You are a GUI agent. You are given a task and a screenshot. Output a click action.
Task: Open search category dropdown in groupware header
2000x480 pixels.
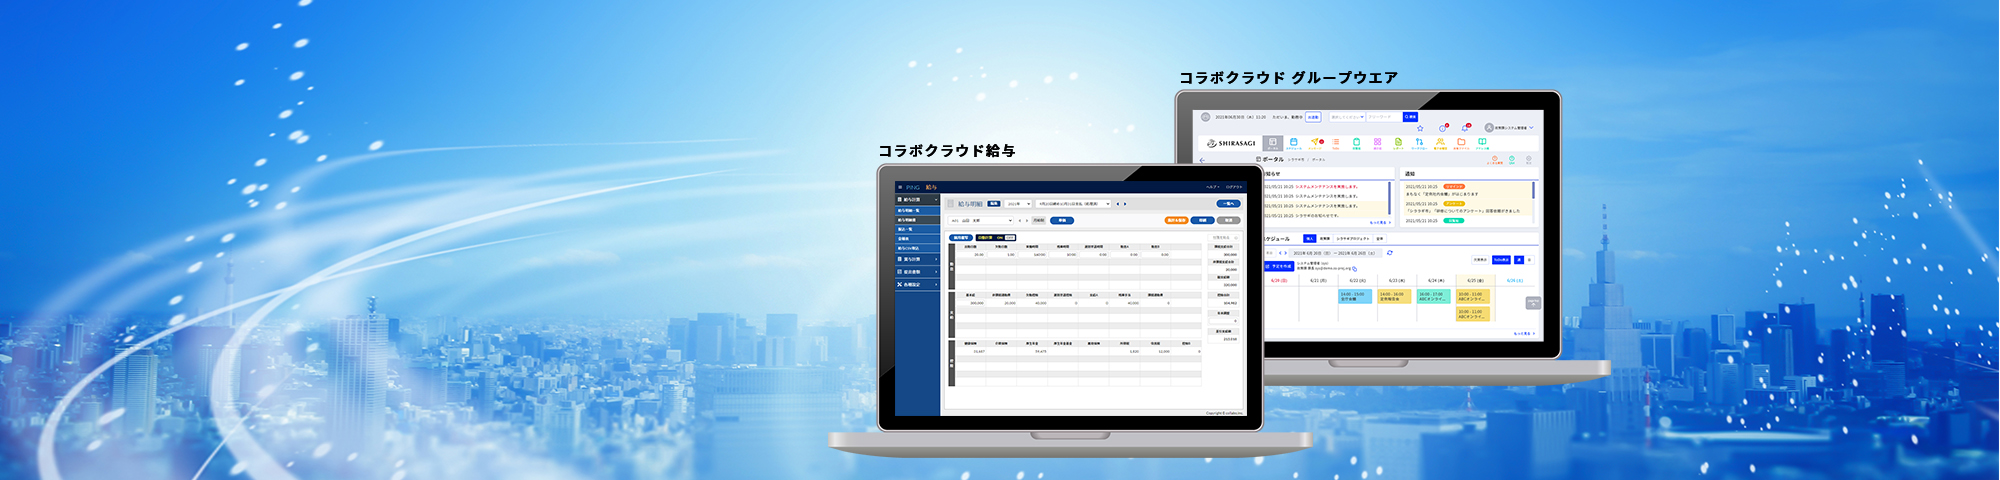click(1347, 117)
